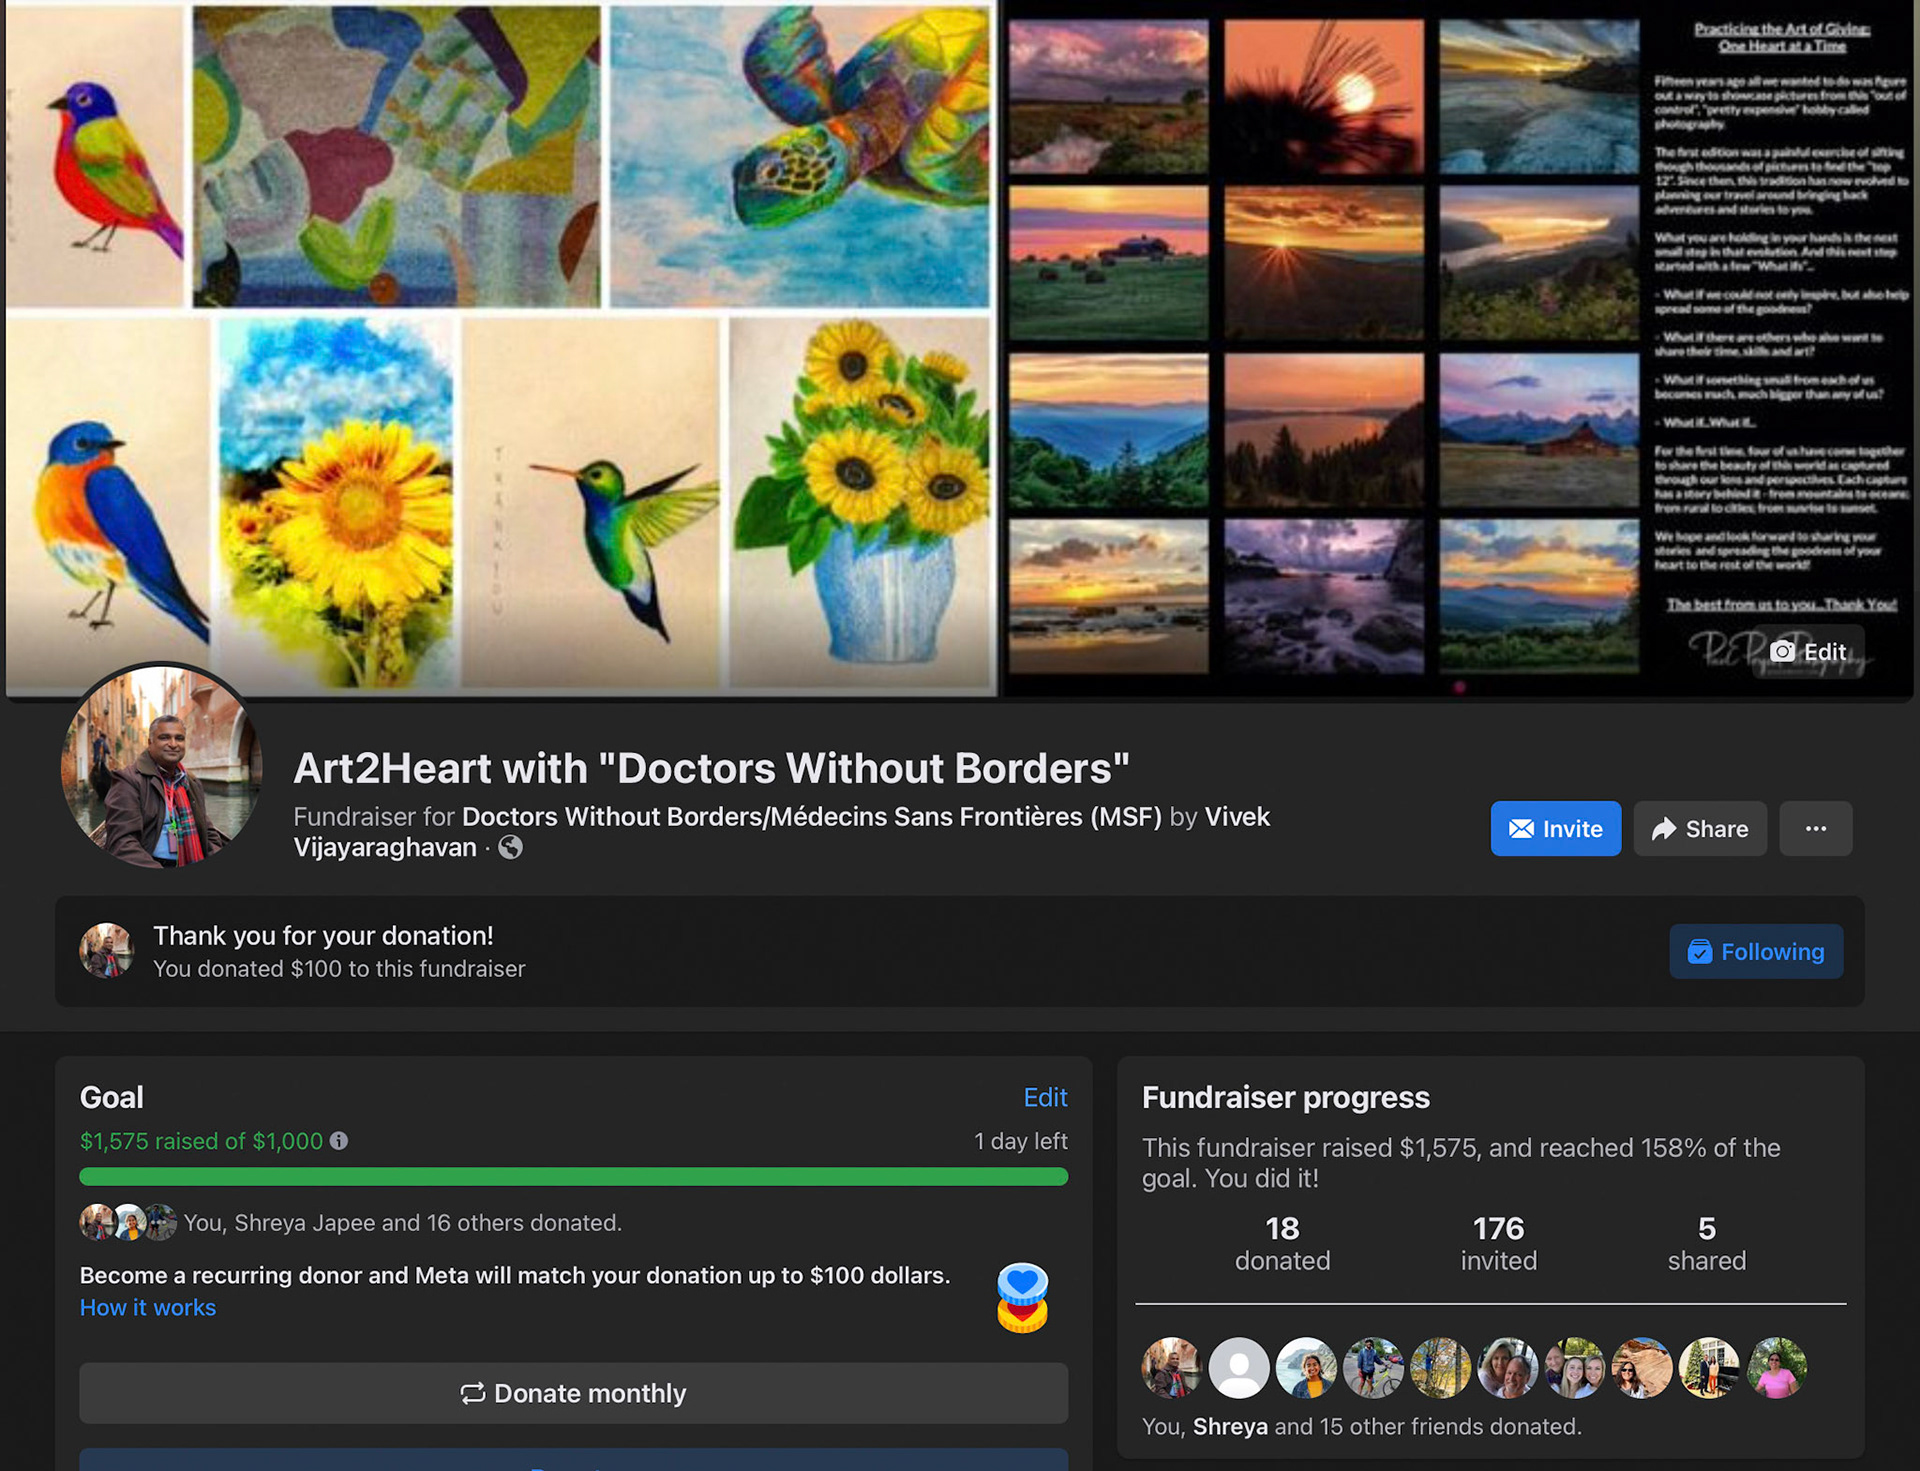
Task: Open the three-dots more options menu
Action: pos(1815,829)
